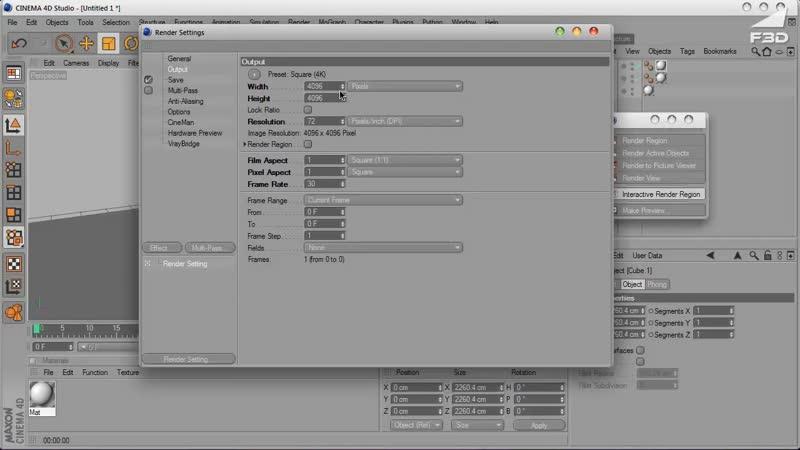Image resolution: width=800 pixels, height=450 pixels.
Task: Uncheck the Save settings checkbox
Action: (x=148, y=80)
